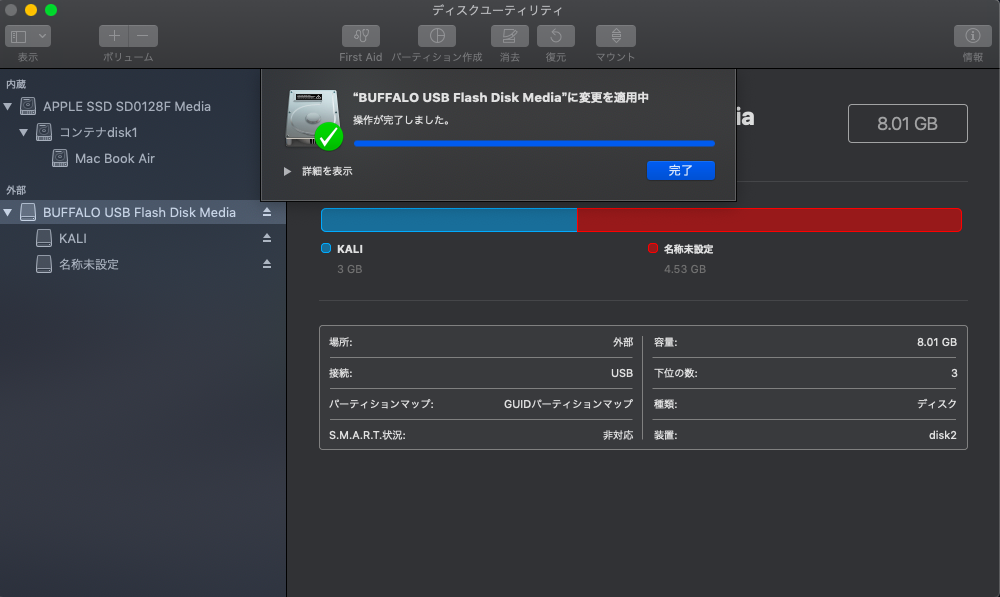Collapse BUFFALO USB Flash Disk tree

point(8,212)
